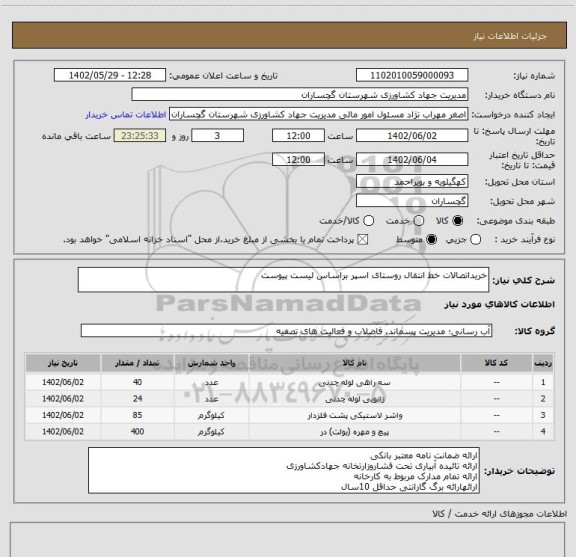Toggle the اسناد خزانه اسلامی payment checkbox
This screenshot has height=557, width=576.
click(x=363, y=240)
